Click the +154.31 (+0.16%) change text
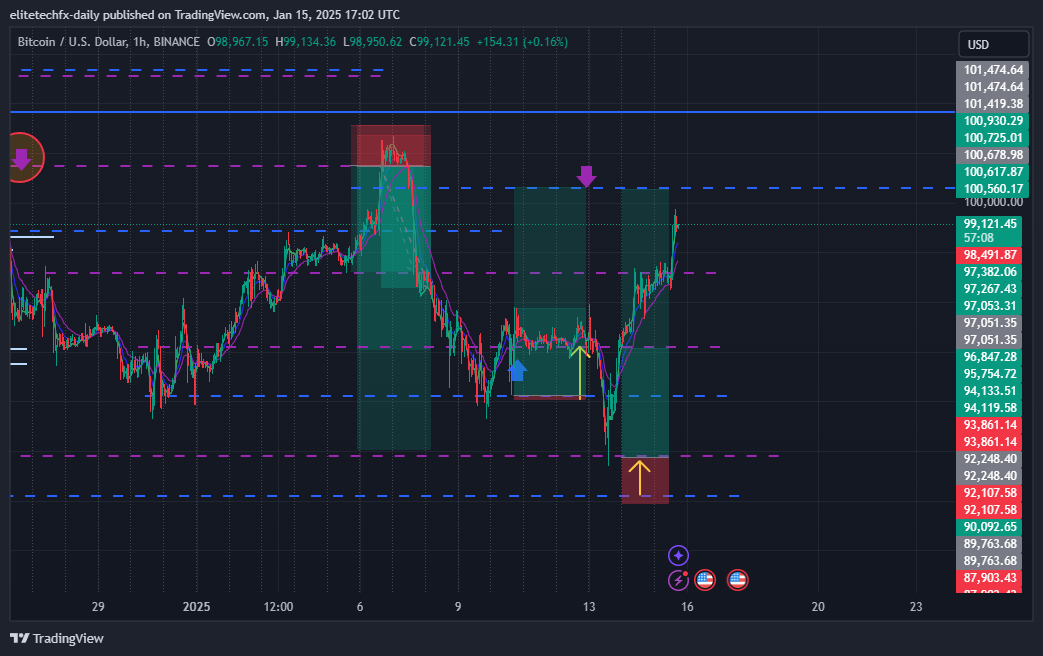 [522, 42]
